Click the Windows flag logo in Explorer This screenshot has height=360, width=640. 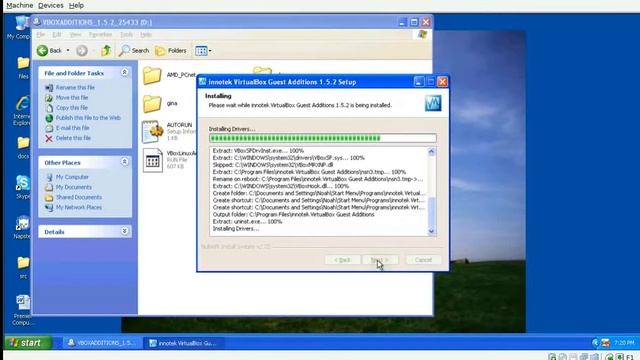(422, 35)
